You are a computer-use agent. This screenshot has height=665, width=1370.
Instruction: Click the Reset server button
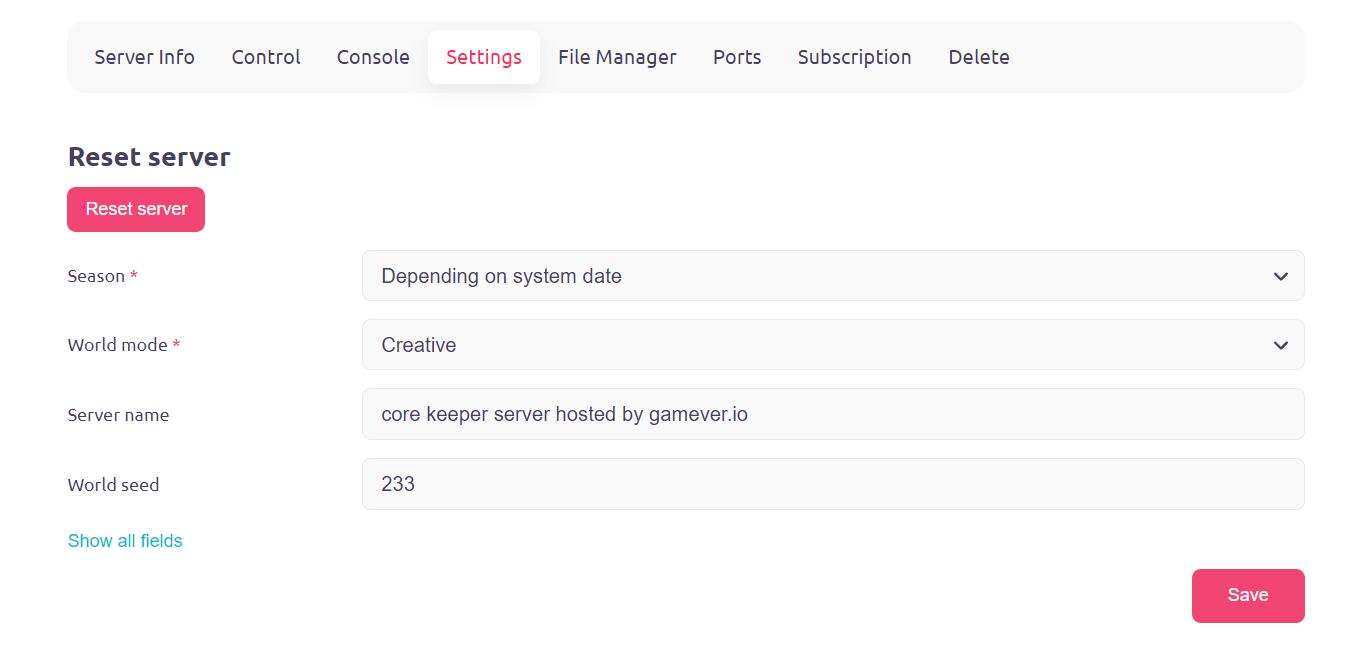(x=135, y=209)
